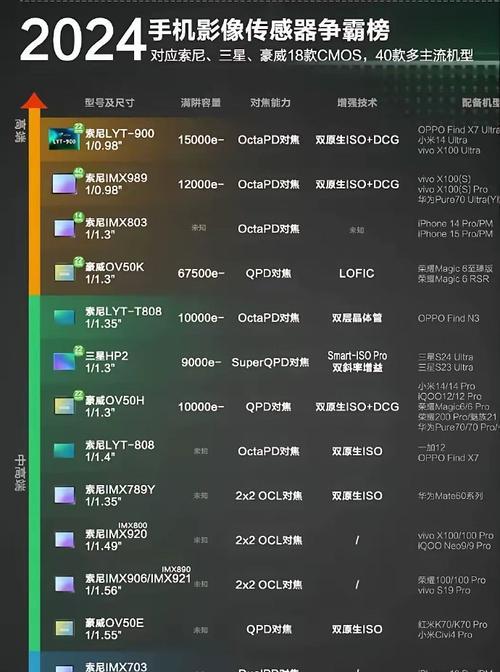This screenshot has width=500, height=672.
Task: Click the model name "索尼LYT-900"
Action: point(120,133)
